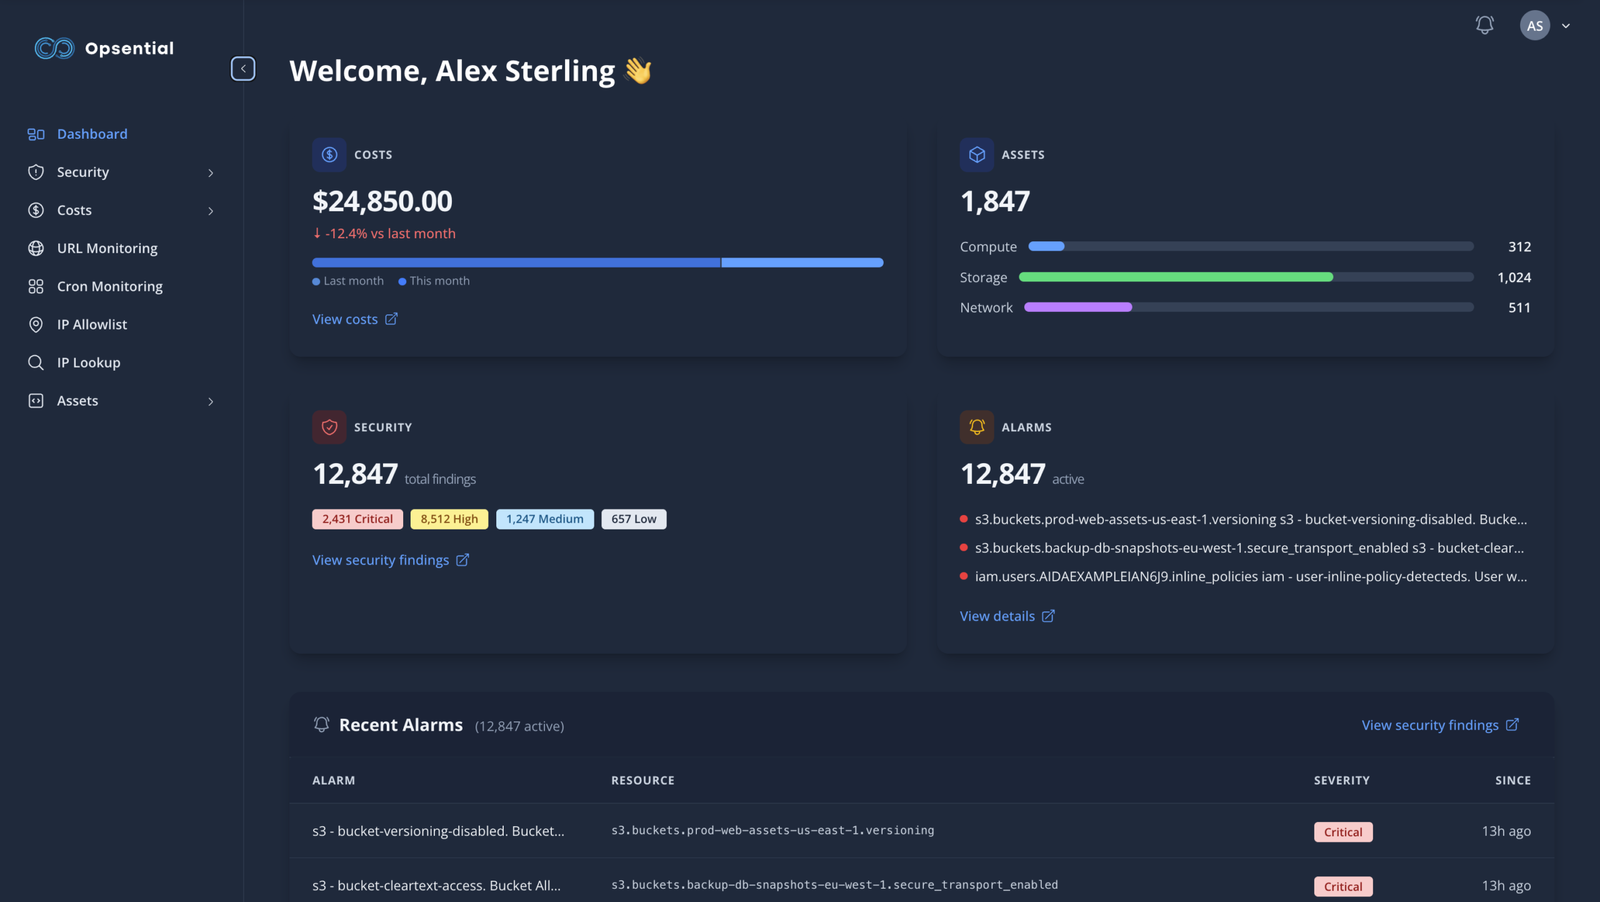Click the Recent Alarms bell icon
The width and height of the screenshot is (1600, 902).
pos(321,725)
